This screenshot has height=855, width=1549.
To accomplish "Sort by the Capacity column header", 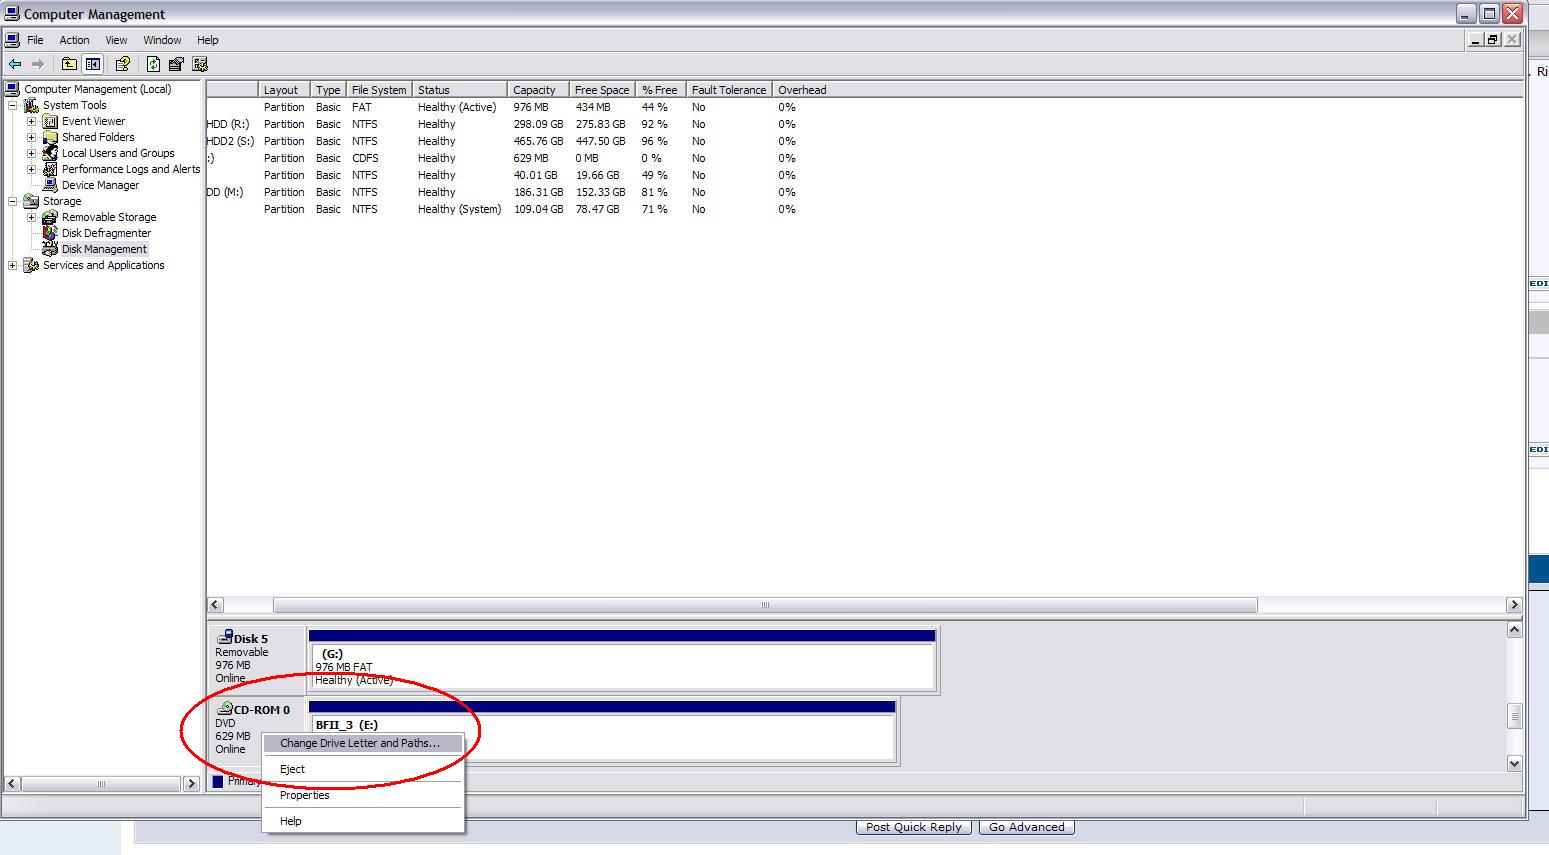I will point(538,90).
